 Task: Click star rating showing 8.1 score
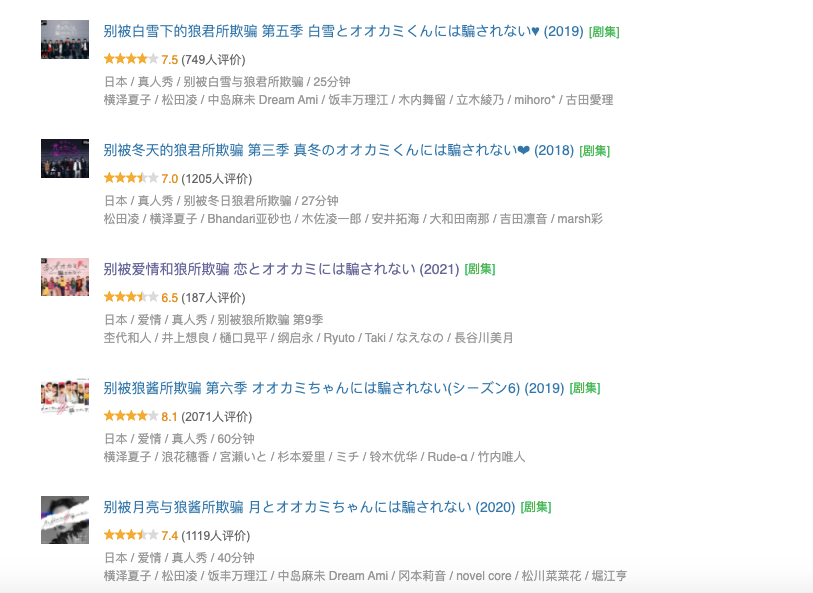(130, 416)
